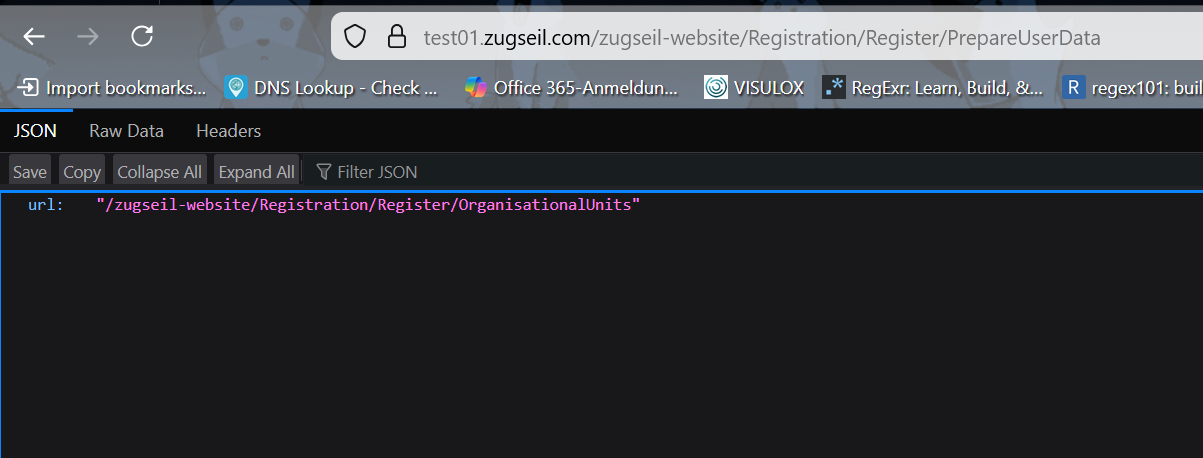Select the JSON tab
This screenshot has width=1203, height=458.
point(35,131)
